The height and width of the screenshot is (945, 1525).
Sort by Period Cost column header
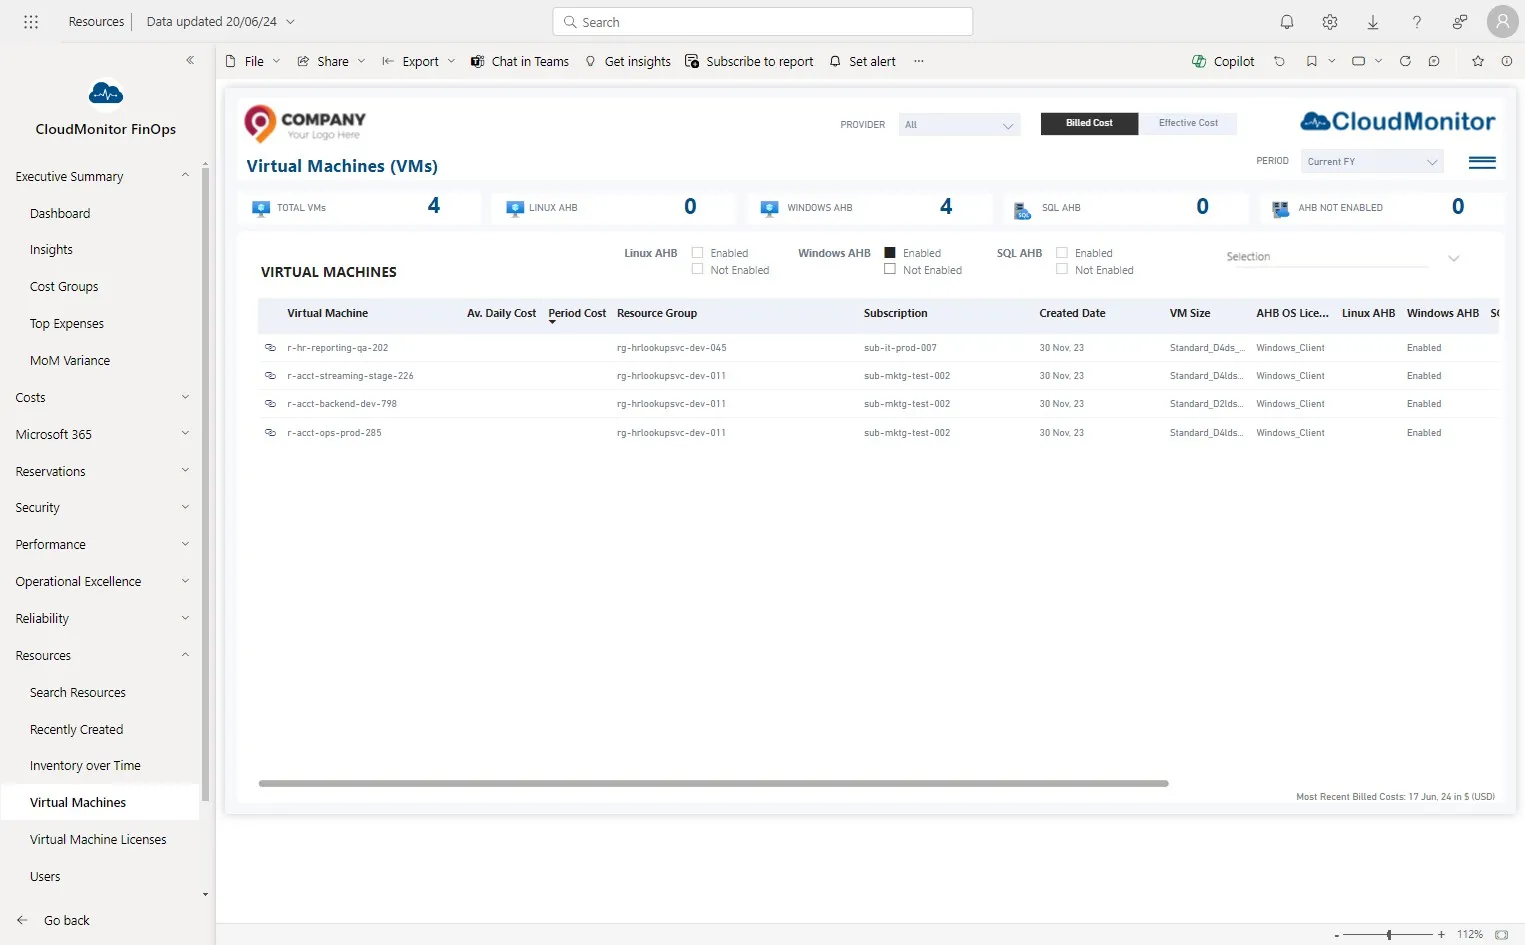[x=577, y=313]
